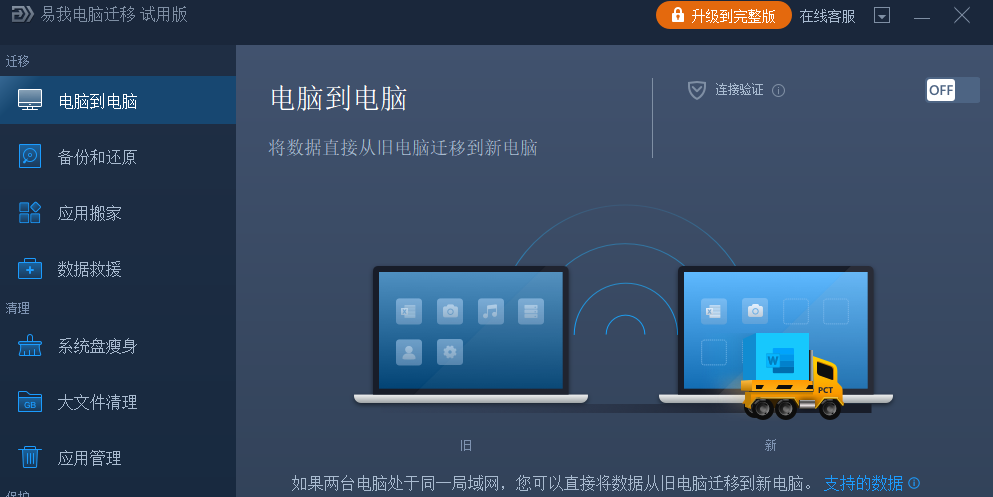Click the yellow PCT truck illustration

792,375
